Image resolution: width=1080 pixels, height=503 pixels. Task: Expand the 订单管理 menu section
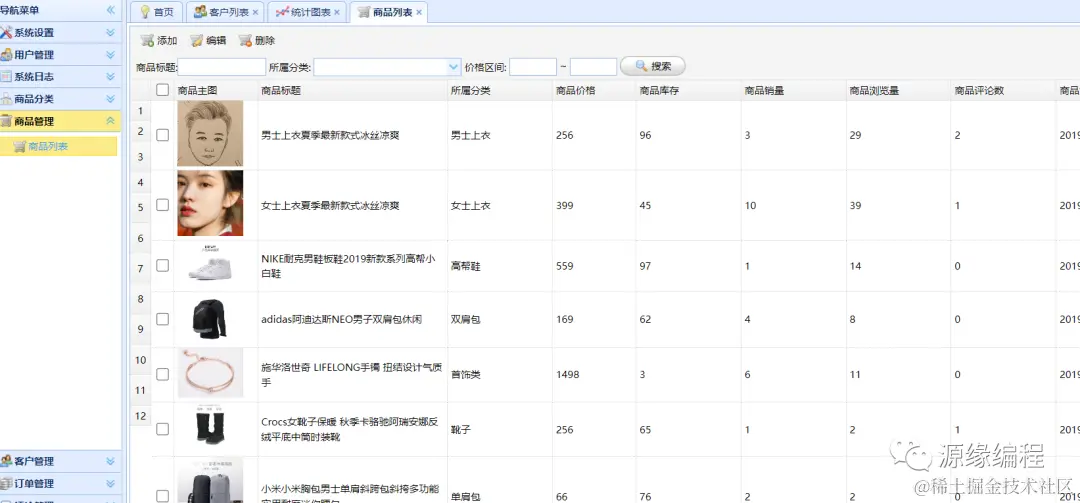point(110,483)
